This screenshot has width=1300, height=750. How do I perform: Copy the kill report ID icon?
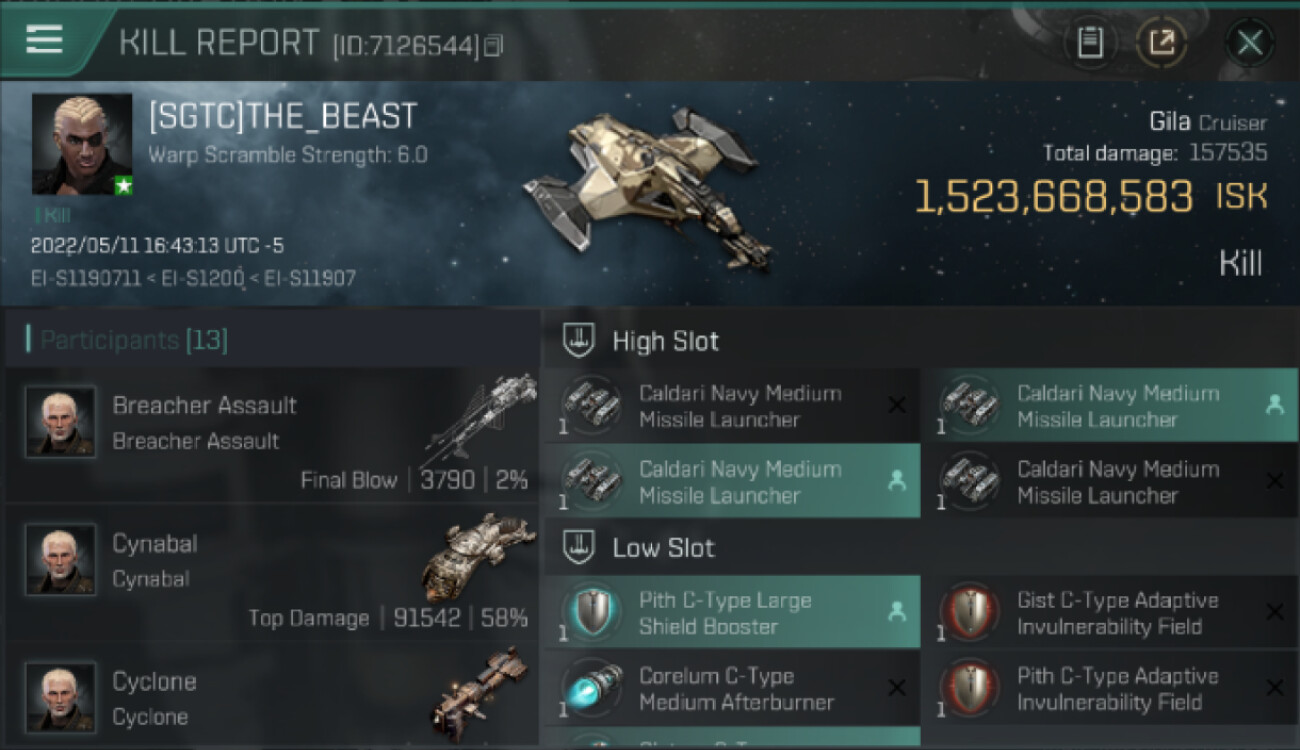pos(492,46)
